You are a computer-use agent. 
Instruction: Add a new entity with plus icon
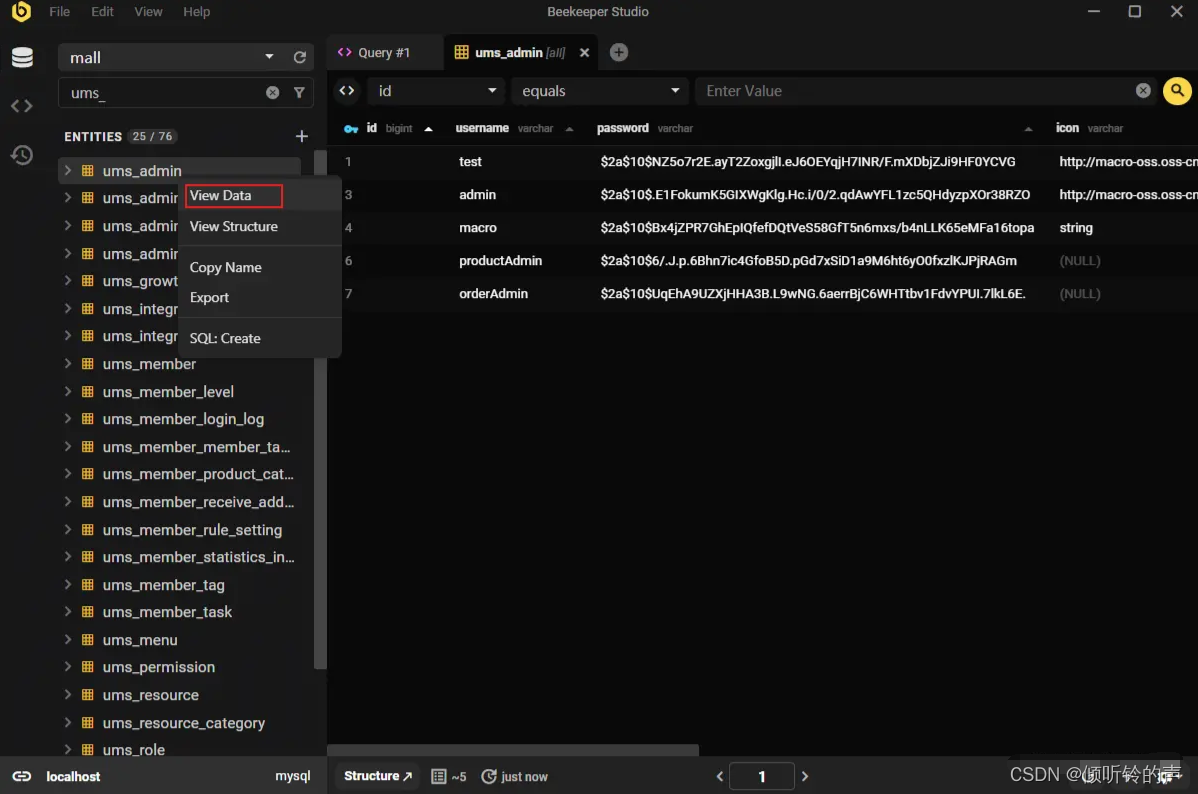point(302,136)
